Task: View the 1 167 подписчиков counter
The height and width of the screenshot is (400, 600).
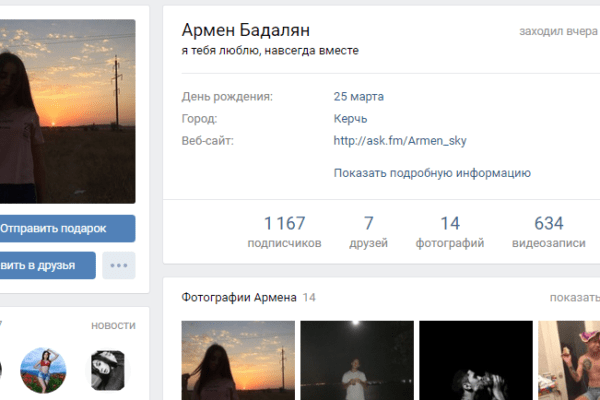Action: 285,232
